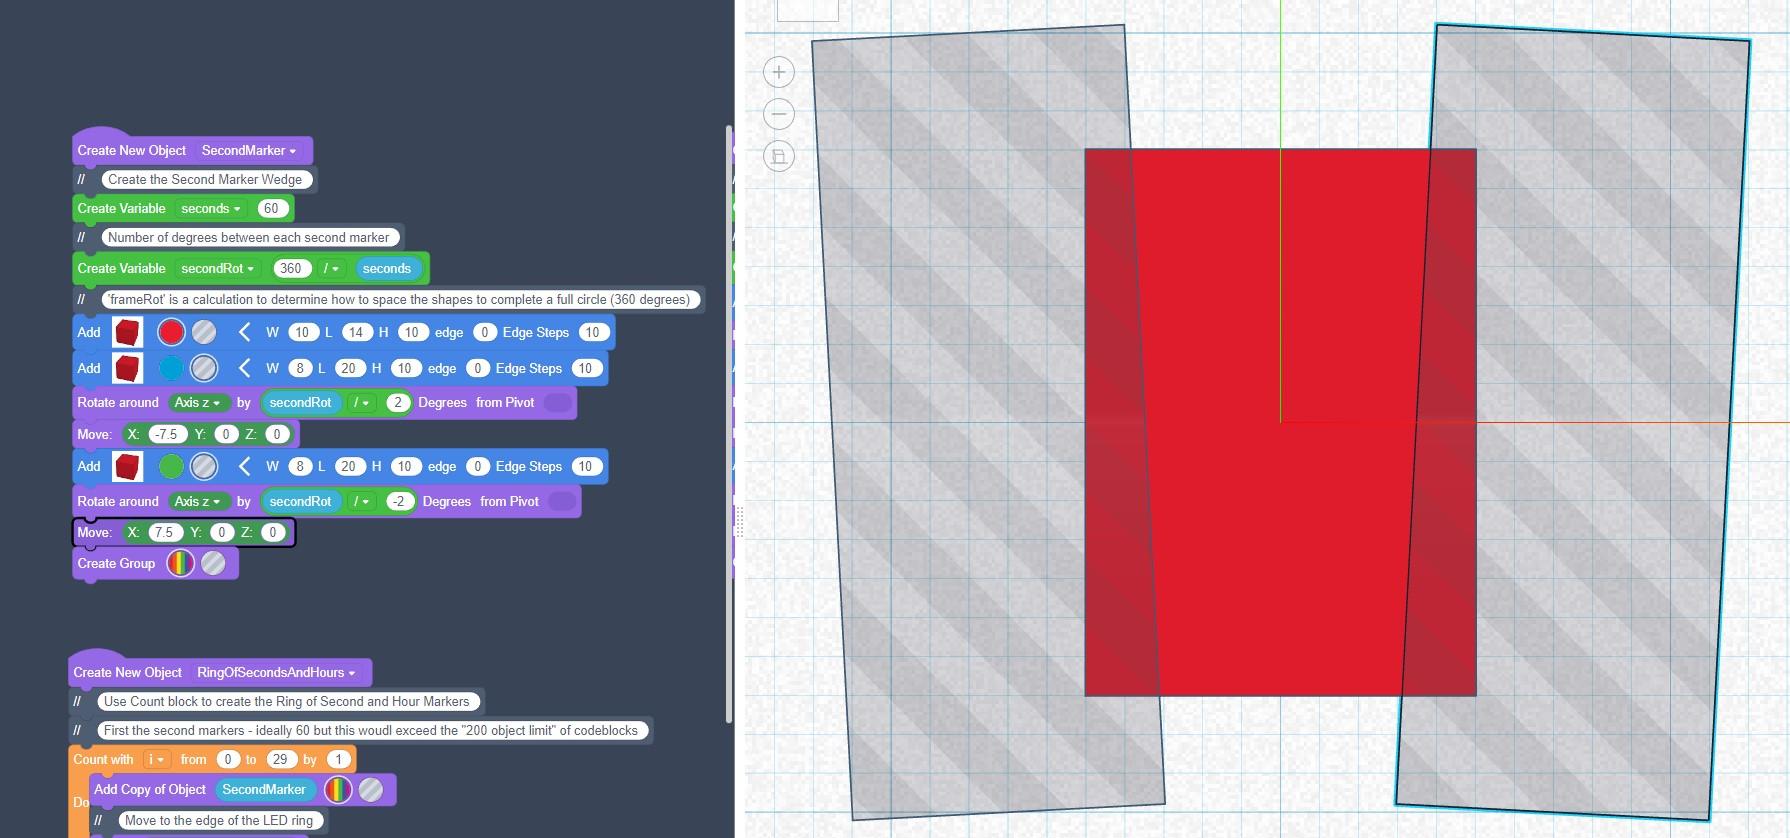
Task: Click comment about the '200 object limit'
Action: click(371, 730)
